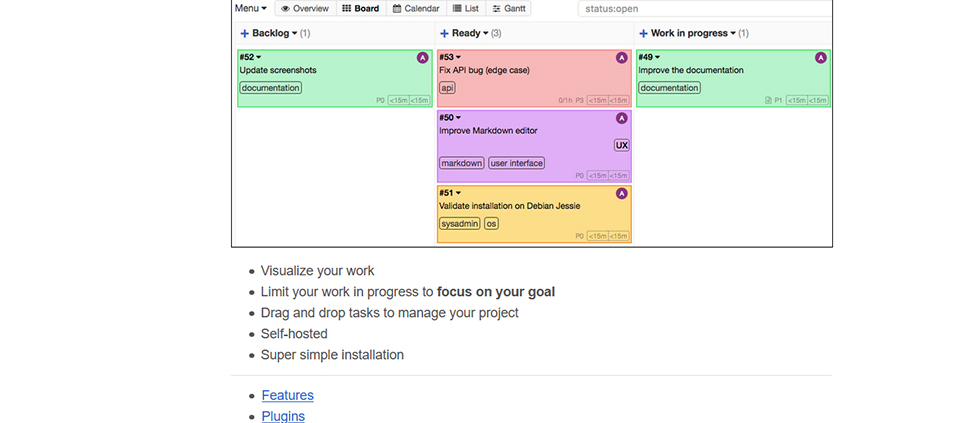The image size is (953, 423).
Task: Add a task using Ready column plus icon
Action: (444, 33)
